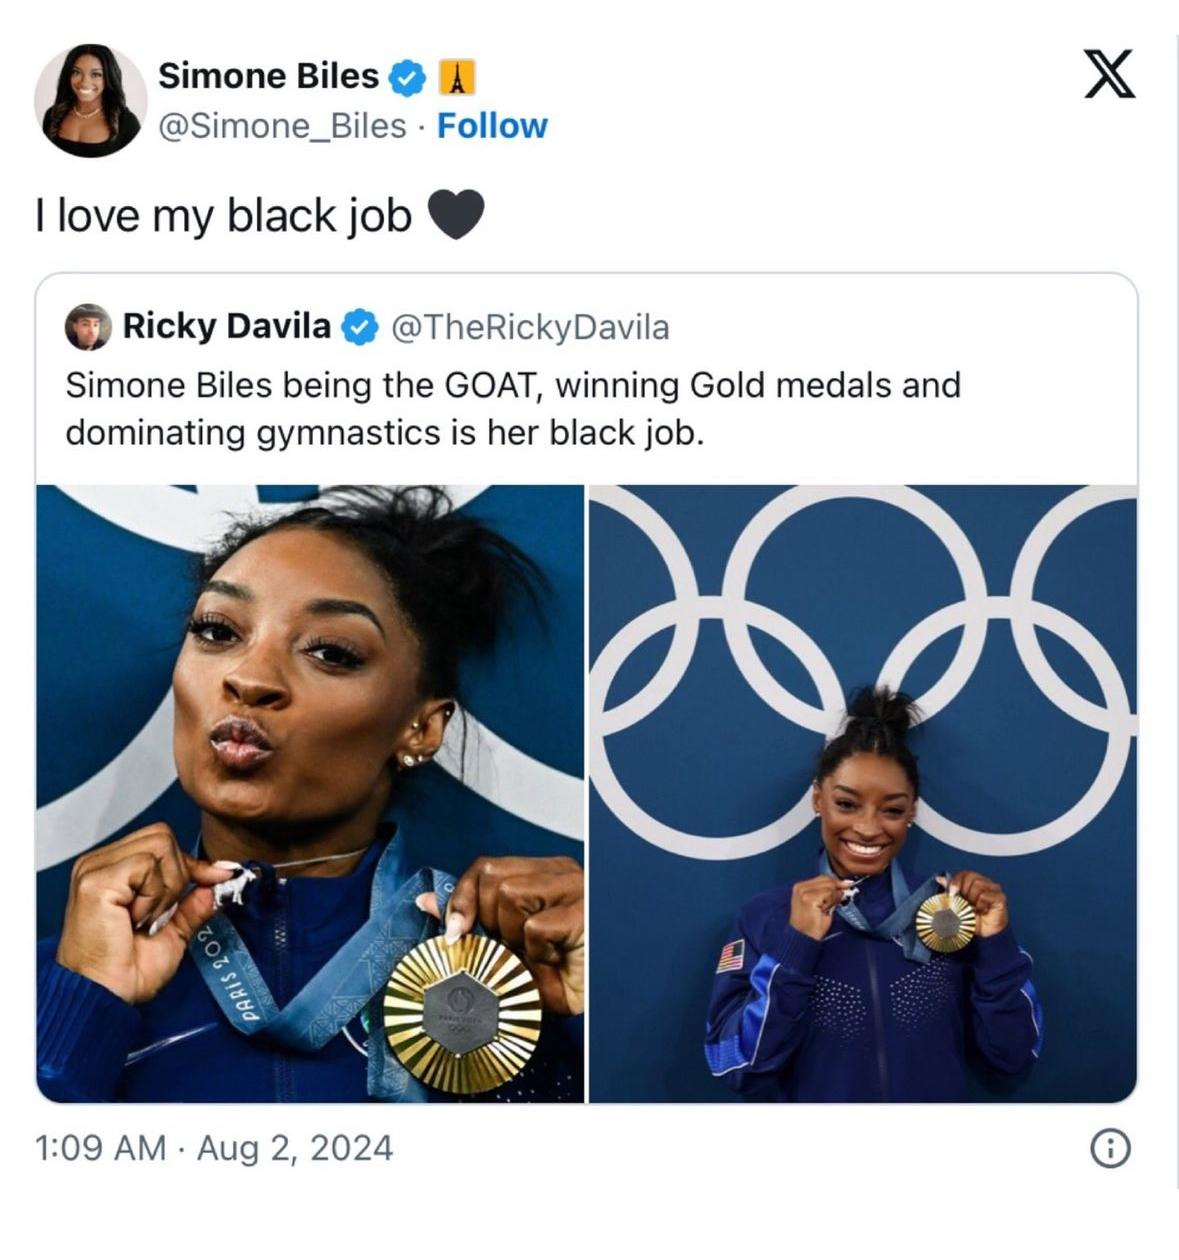This screenshot has width=1179, height=1260.
Task: Open the @TheRickyDavila handle link
Action: (530, 327)
